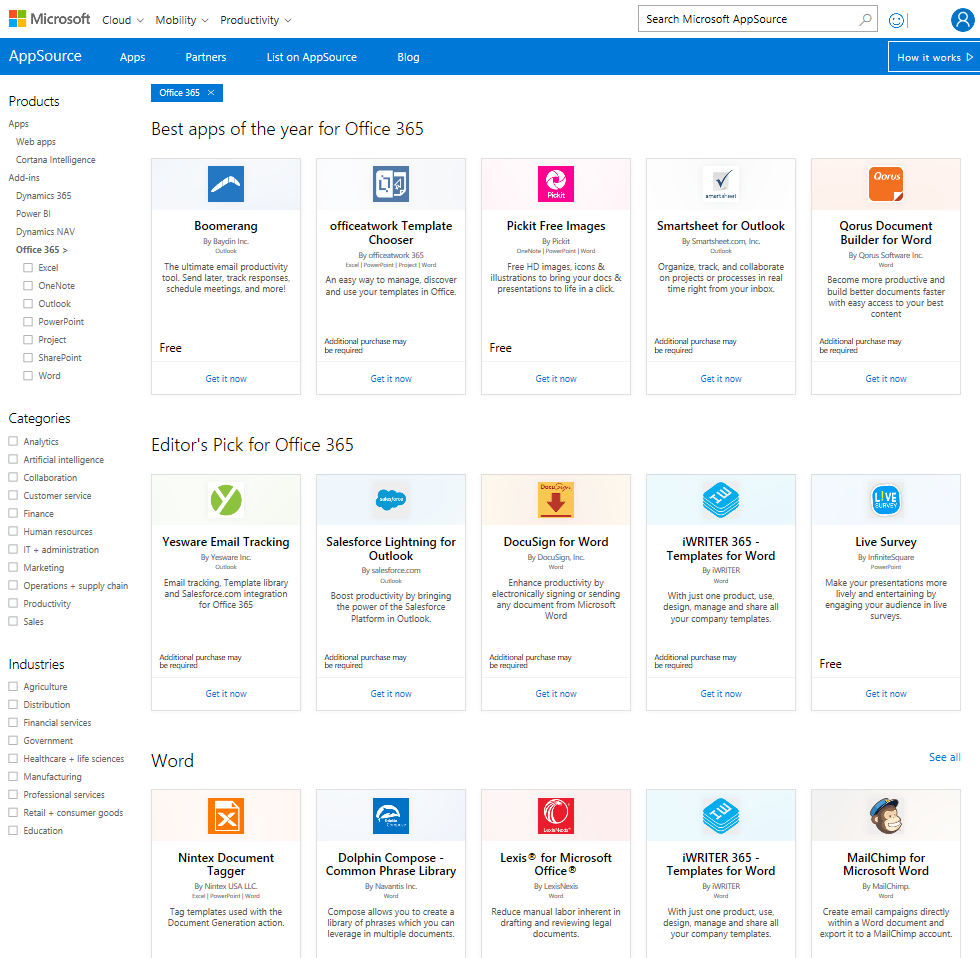Check the Word product checkbox

click(x=28, y=376)
